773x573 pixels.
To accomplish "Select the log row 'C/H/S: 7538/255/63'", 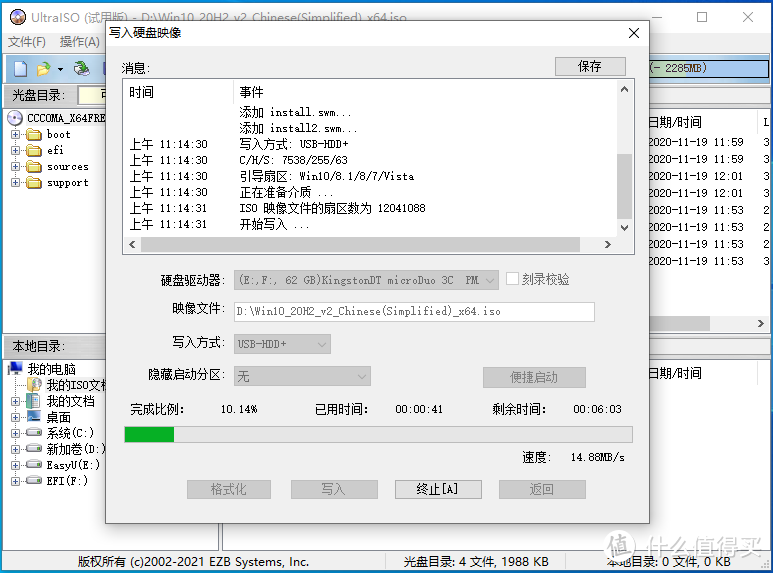I will 370,160.
